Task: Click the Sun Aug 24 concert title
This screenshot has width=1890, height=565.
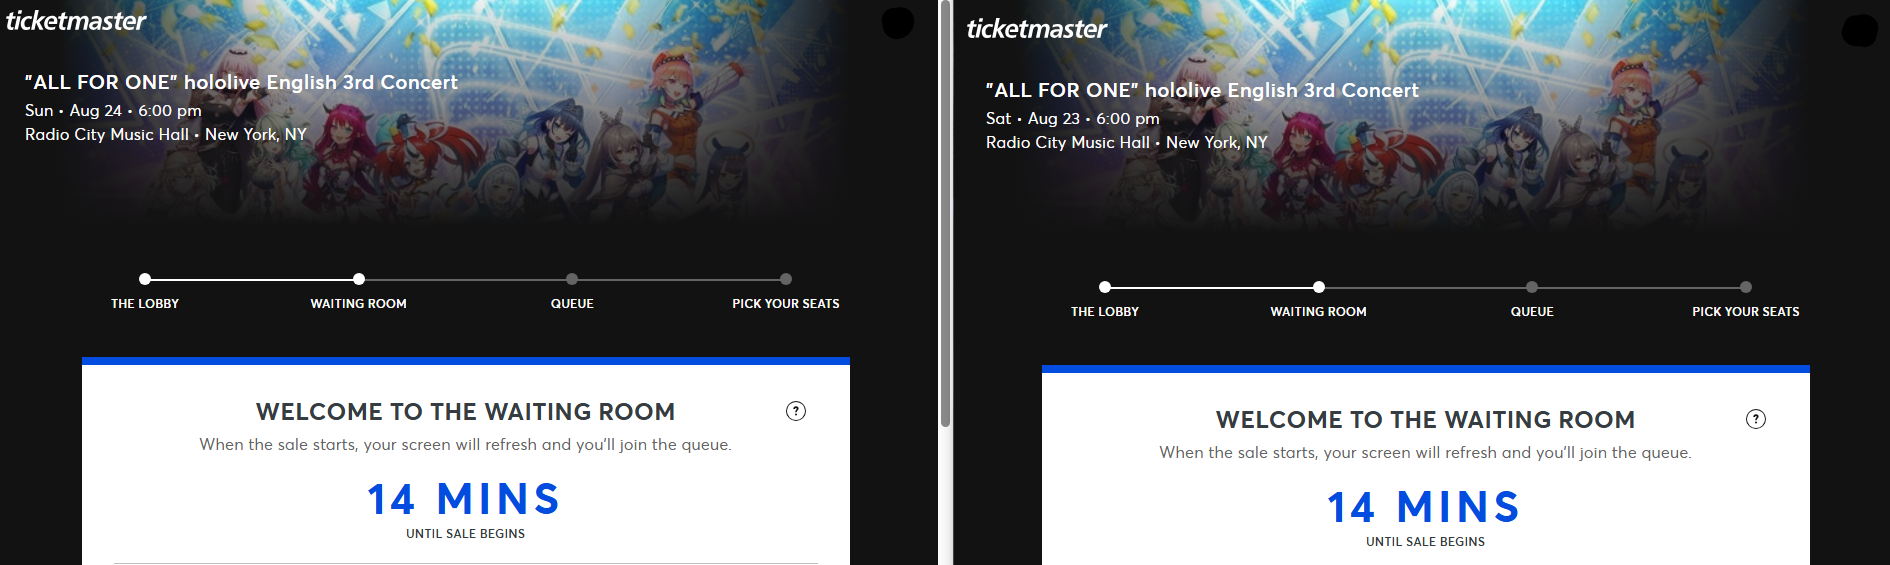Action: [241, 83]
